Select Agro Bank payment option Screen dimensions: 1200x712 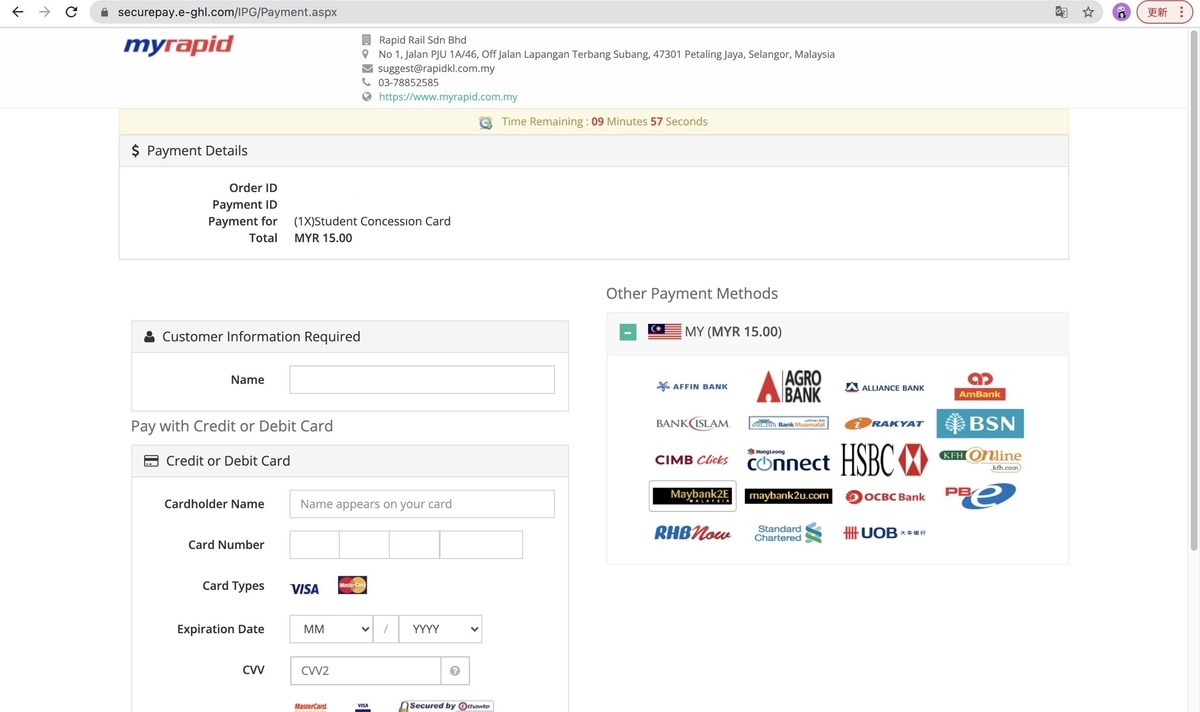789,386
